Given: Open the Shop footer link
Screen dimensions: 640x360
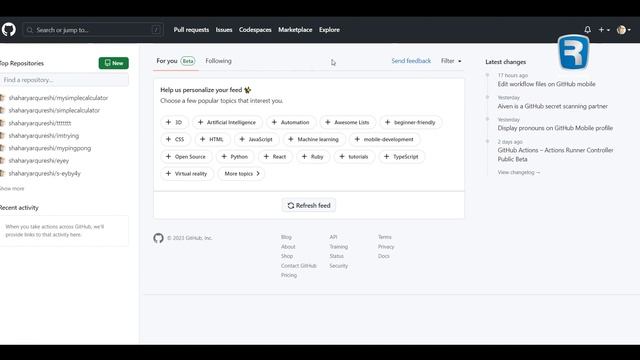Looking at the screenshot, I should (x=287, y=256).
